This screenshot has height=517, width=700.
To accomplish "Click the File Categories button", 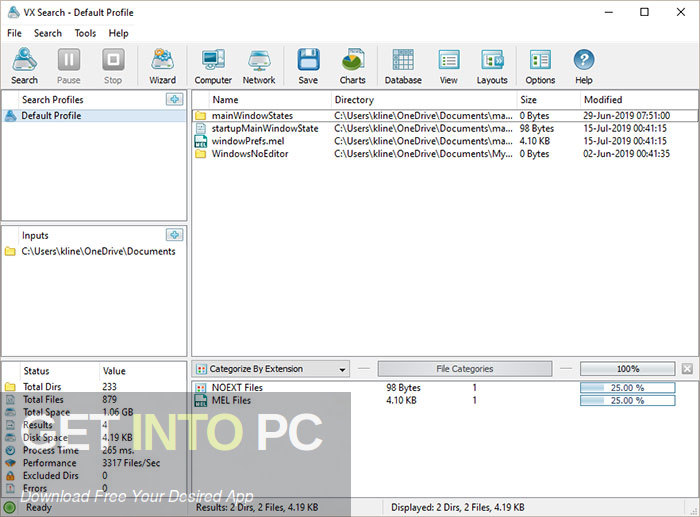I will 465,369.
